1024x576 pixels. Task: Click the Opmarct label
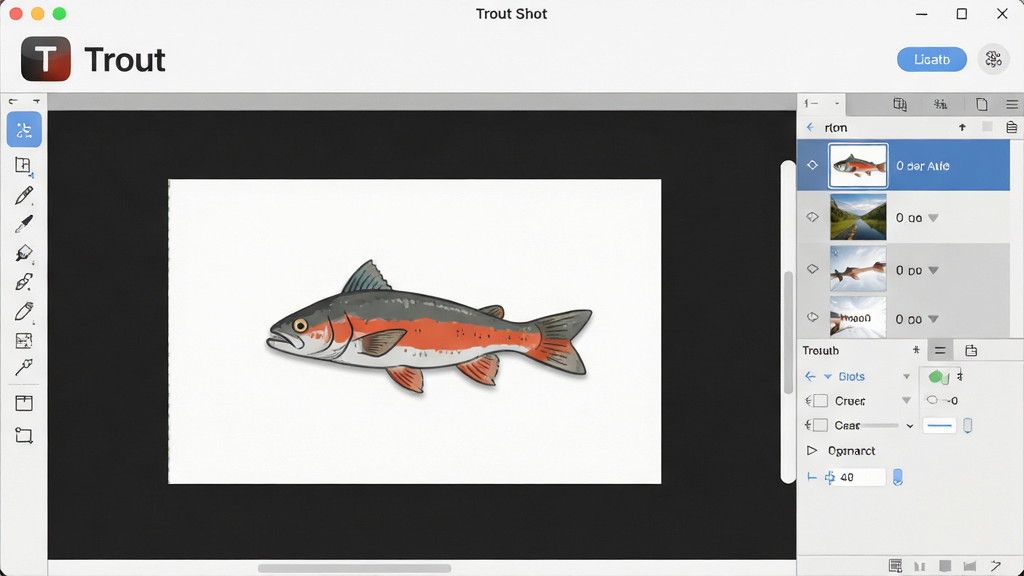(x=852, y=451)
